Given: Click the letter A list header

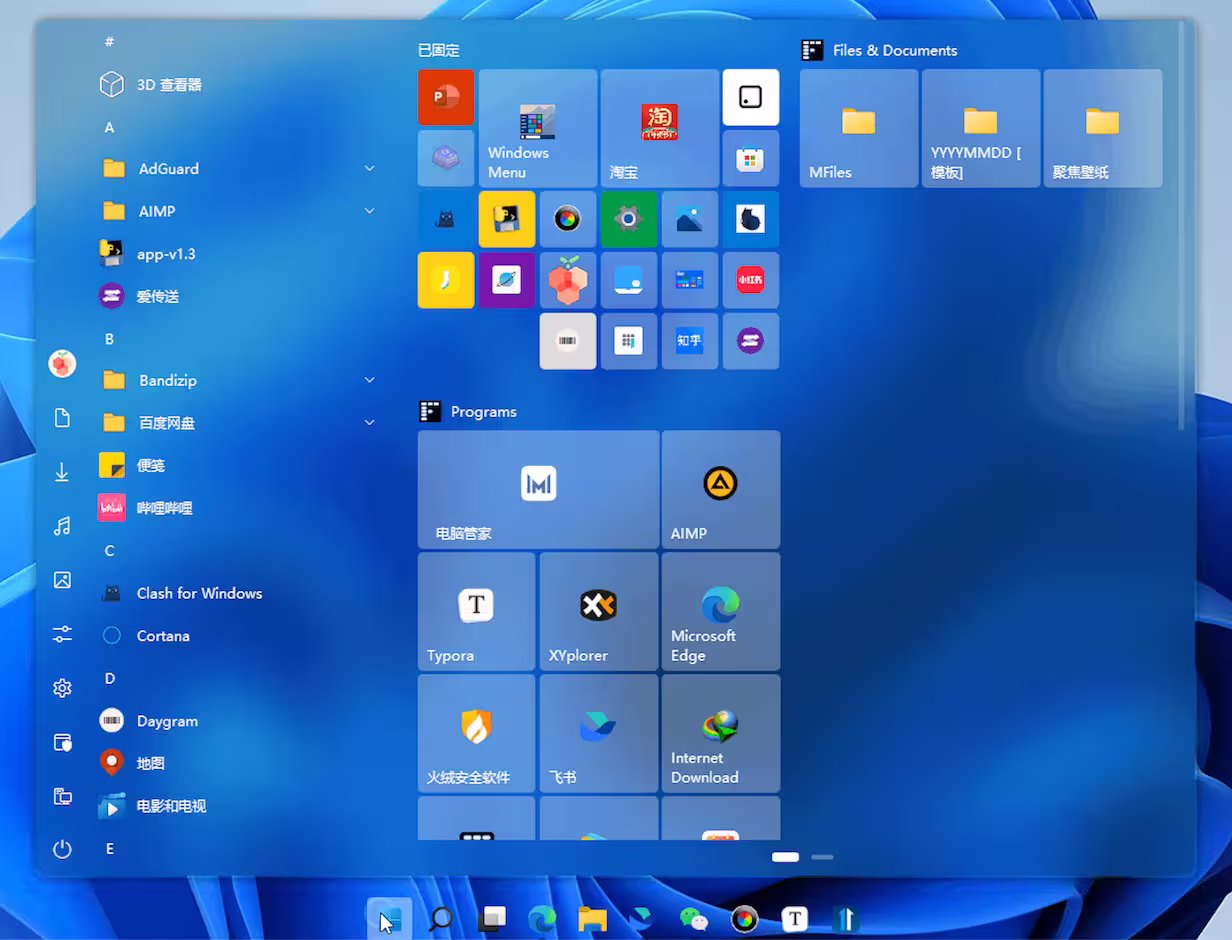Looking at the screenshot, I should (109, 127).
